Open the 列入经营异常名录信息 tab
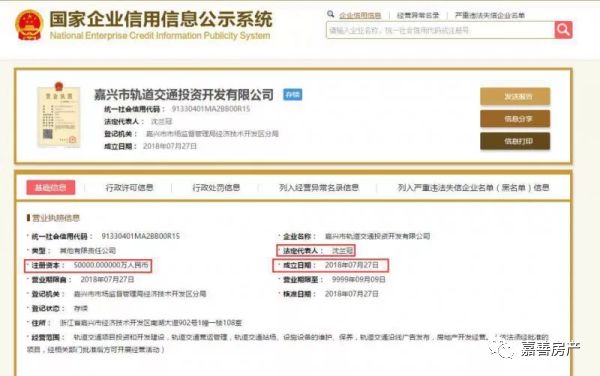This screenshot has height=376, width=600. click(319, 187)
